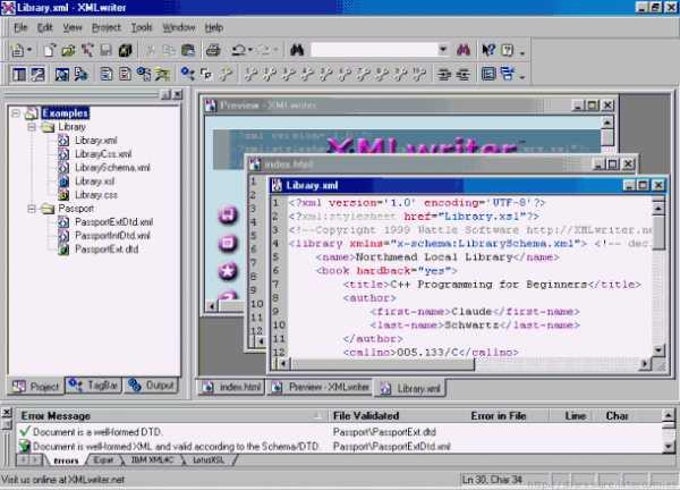Select Library.xsl in project tree
680x490 pixels.
click(x=95, y=181)
